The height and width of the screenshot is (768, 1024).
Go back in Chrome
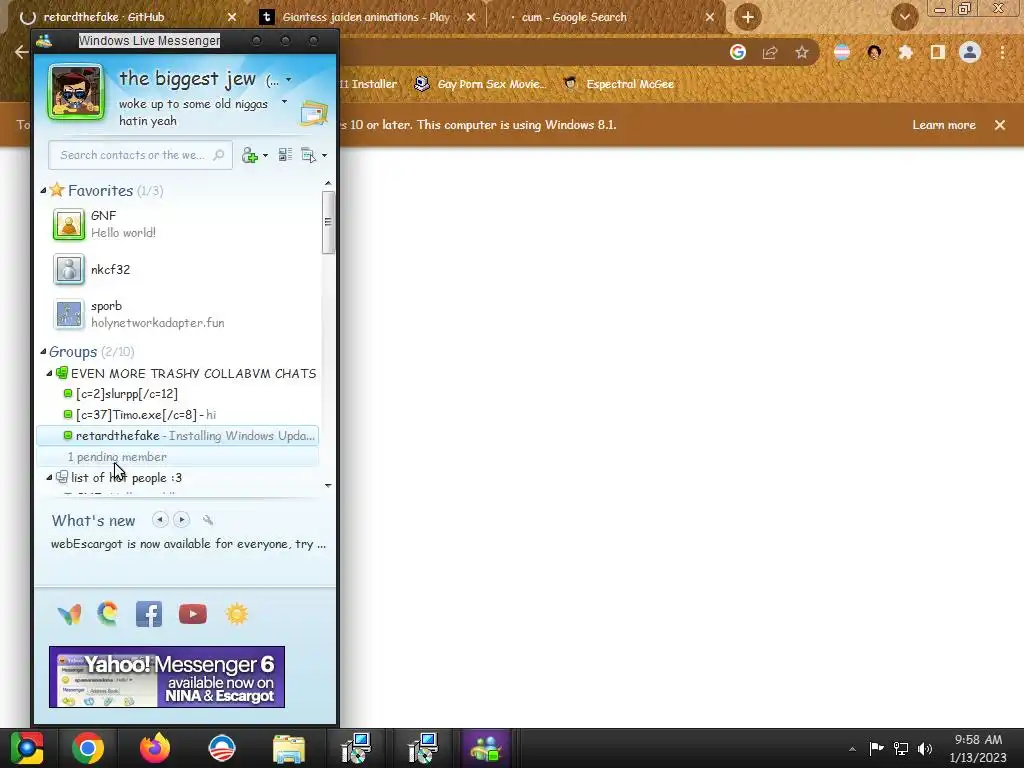pos(21,52)
